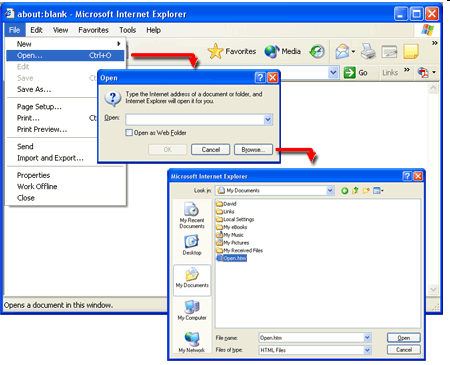The height and width of the screenshot is (365, 450).
Task: Click the Windows flag logo
Action: [x=427, y=30]
